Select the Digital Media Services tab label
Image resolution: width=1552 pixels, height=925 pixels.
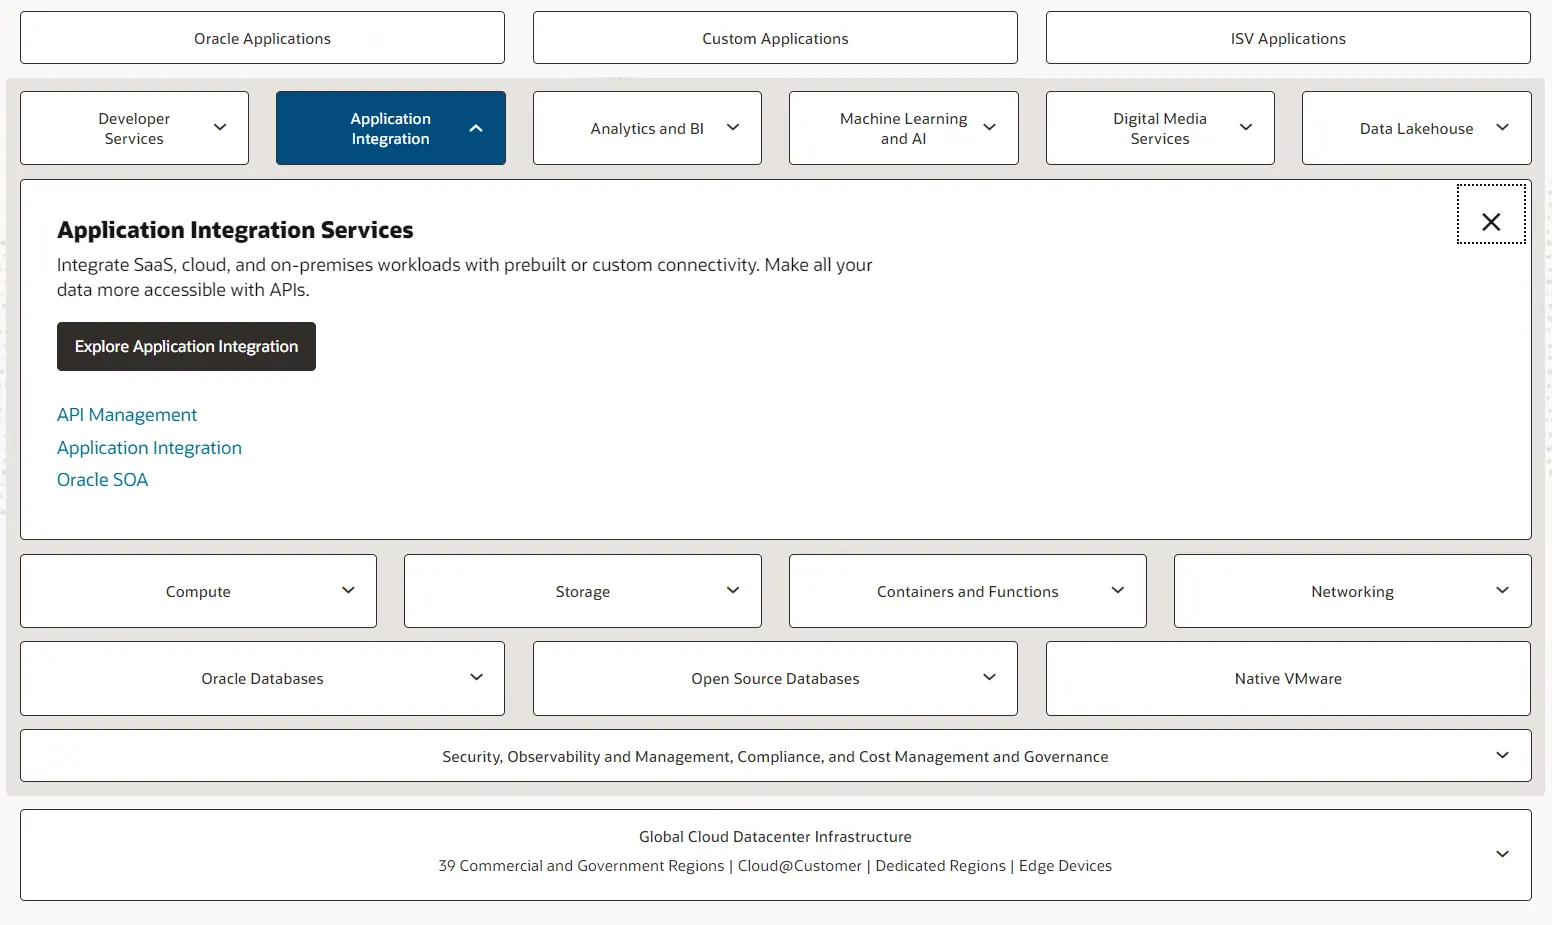coord(1160,129)
